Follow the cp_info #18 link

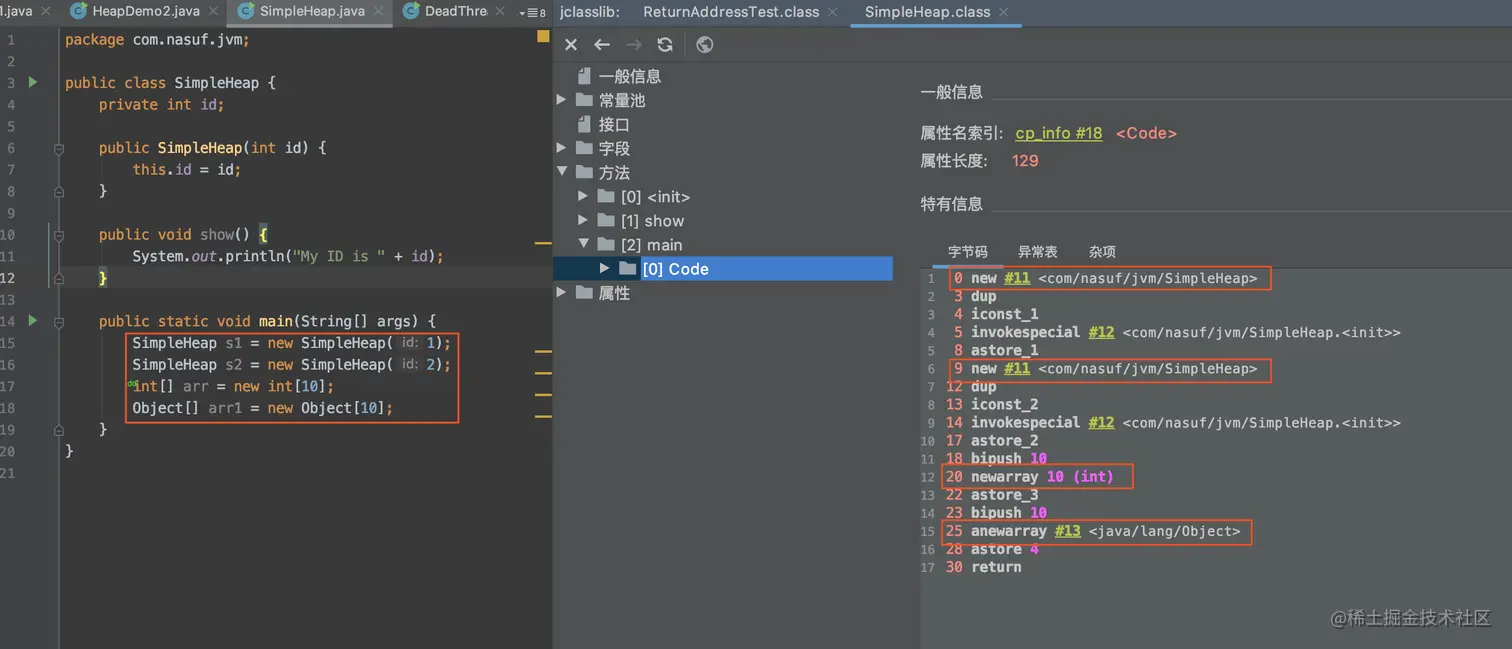(1059, 133)
